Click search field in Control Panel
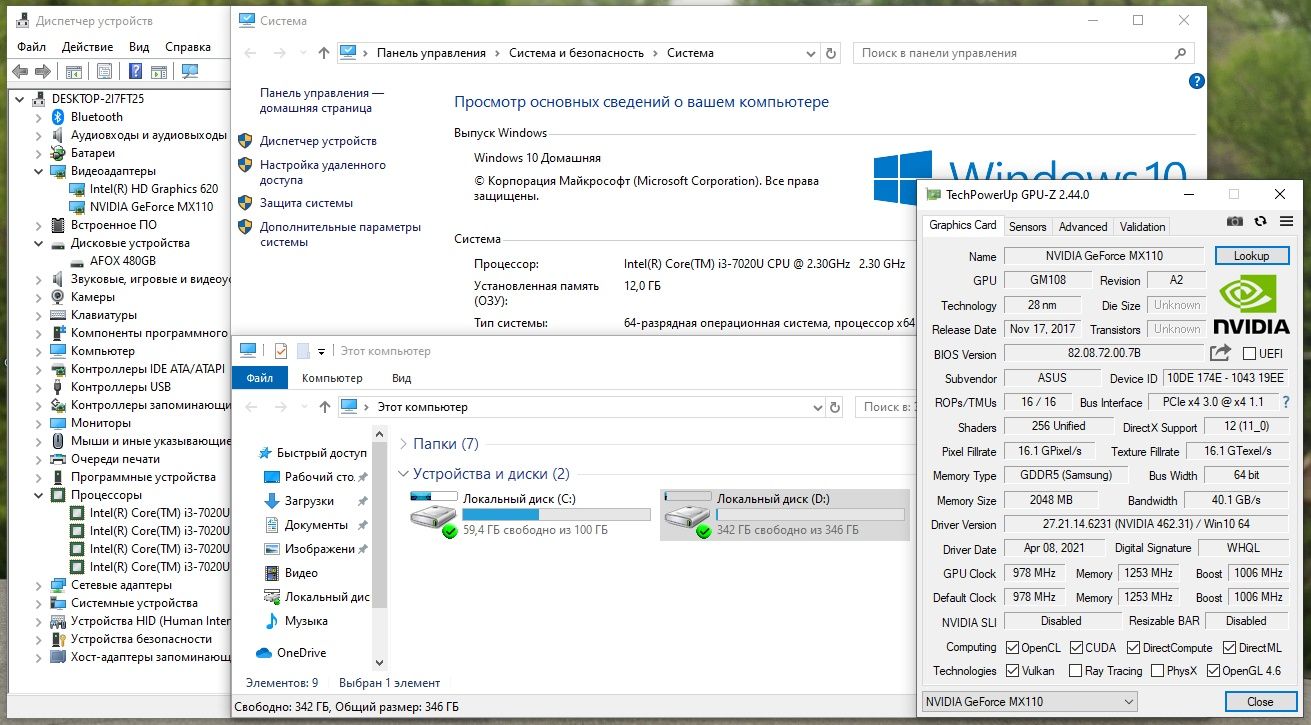Screen dimensions: 1311x725 click(x=1025, y=53)
